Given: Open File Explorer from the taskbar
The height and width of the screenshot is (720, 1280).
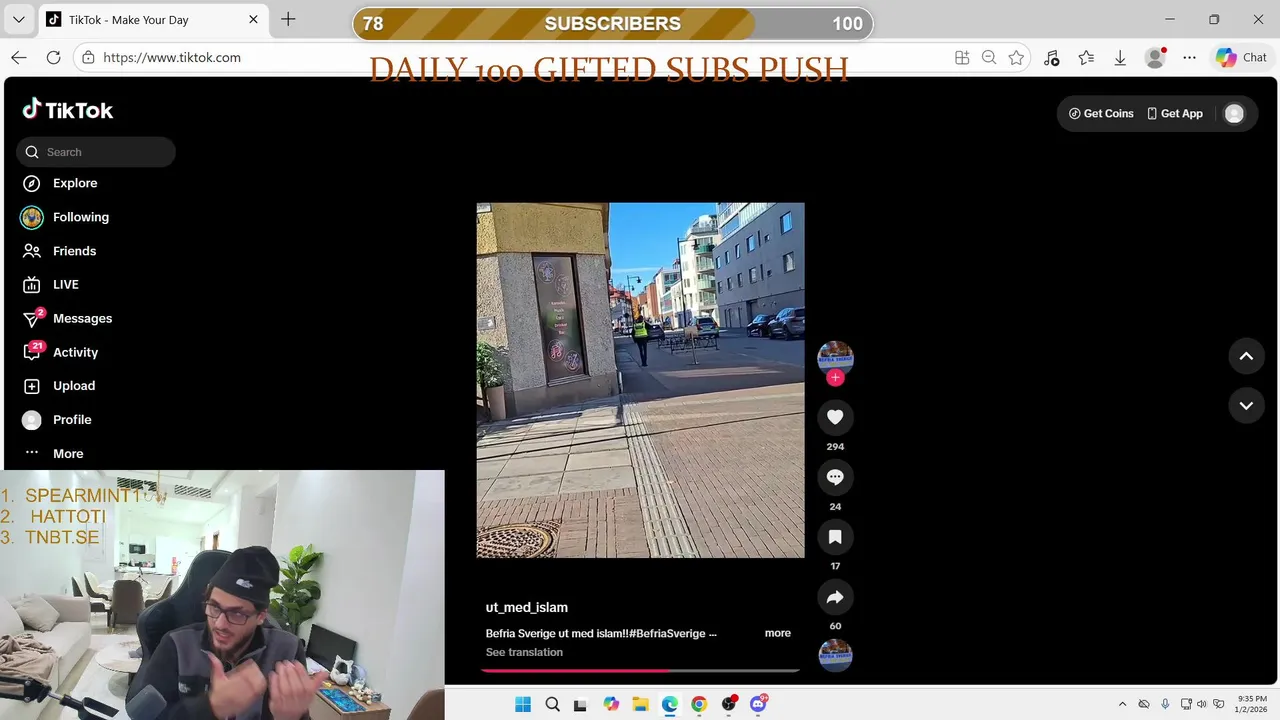Looking at the screenshot, I should click(640, 704).
